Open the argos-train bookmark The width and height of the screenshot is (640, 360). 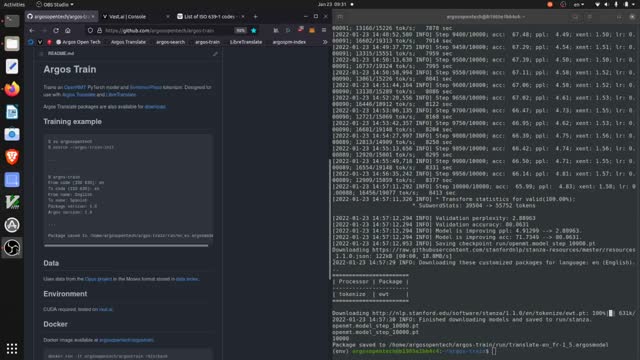(x=207, y=42)
